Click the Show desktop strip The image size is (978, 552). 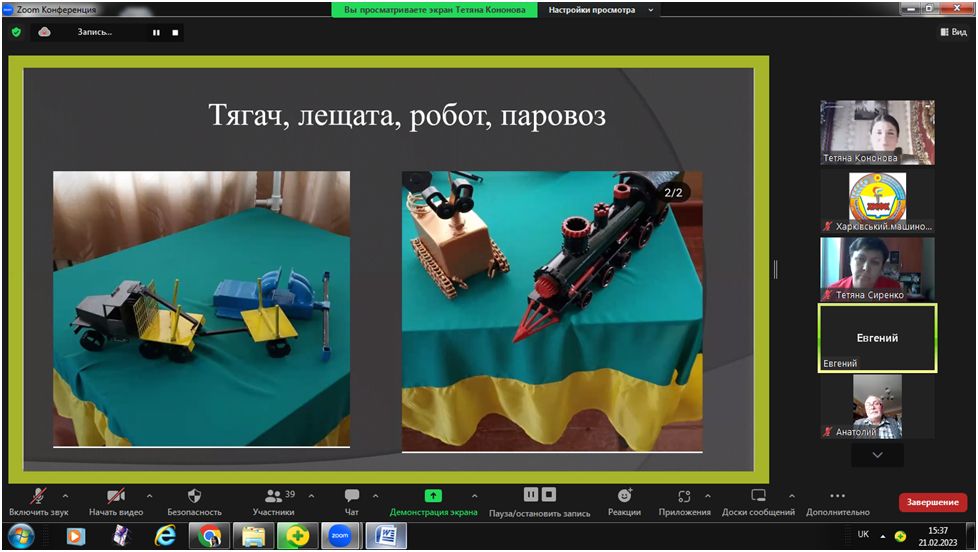(x=971, y=536)
